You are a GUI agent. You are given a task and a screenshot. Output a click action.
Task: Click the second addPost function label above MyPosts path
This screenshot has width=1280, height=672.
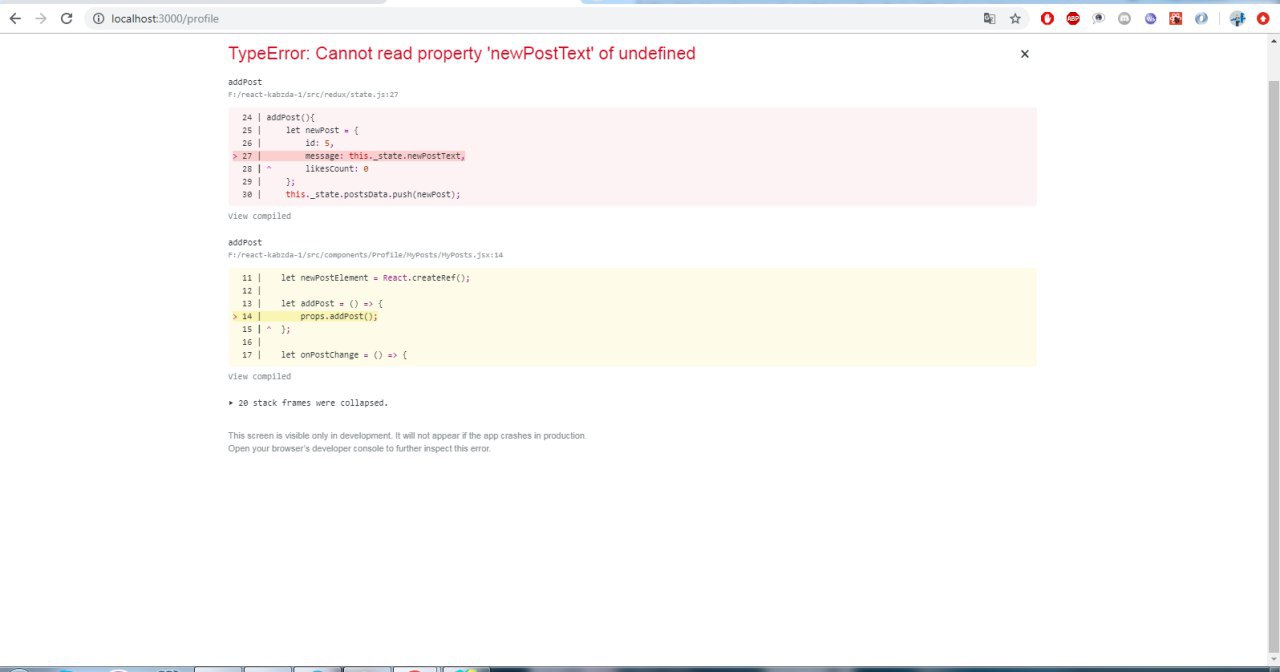[x=245, y=243]
